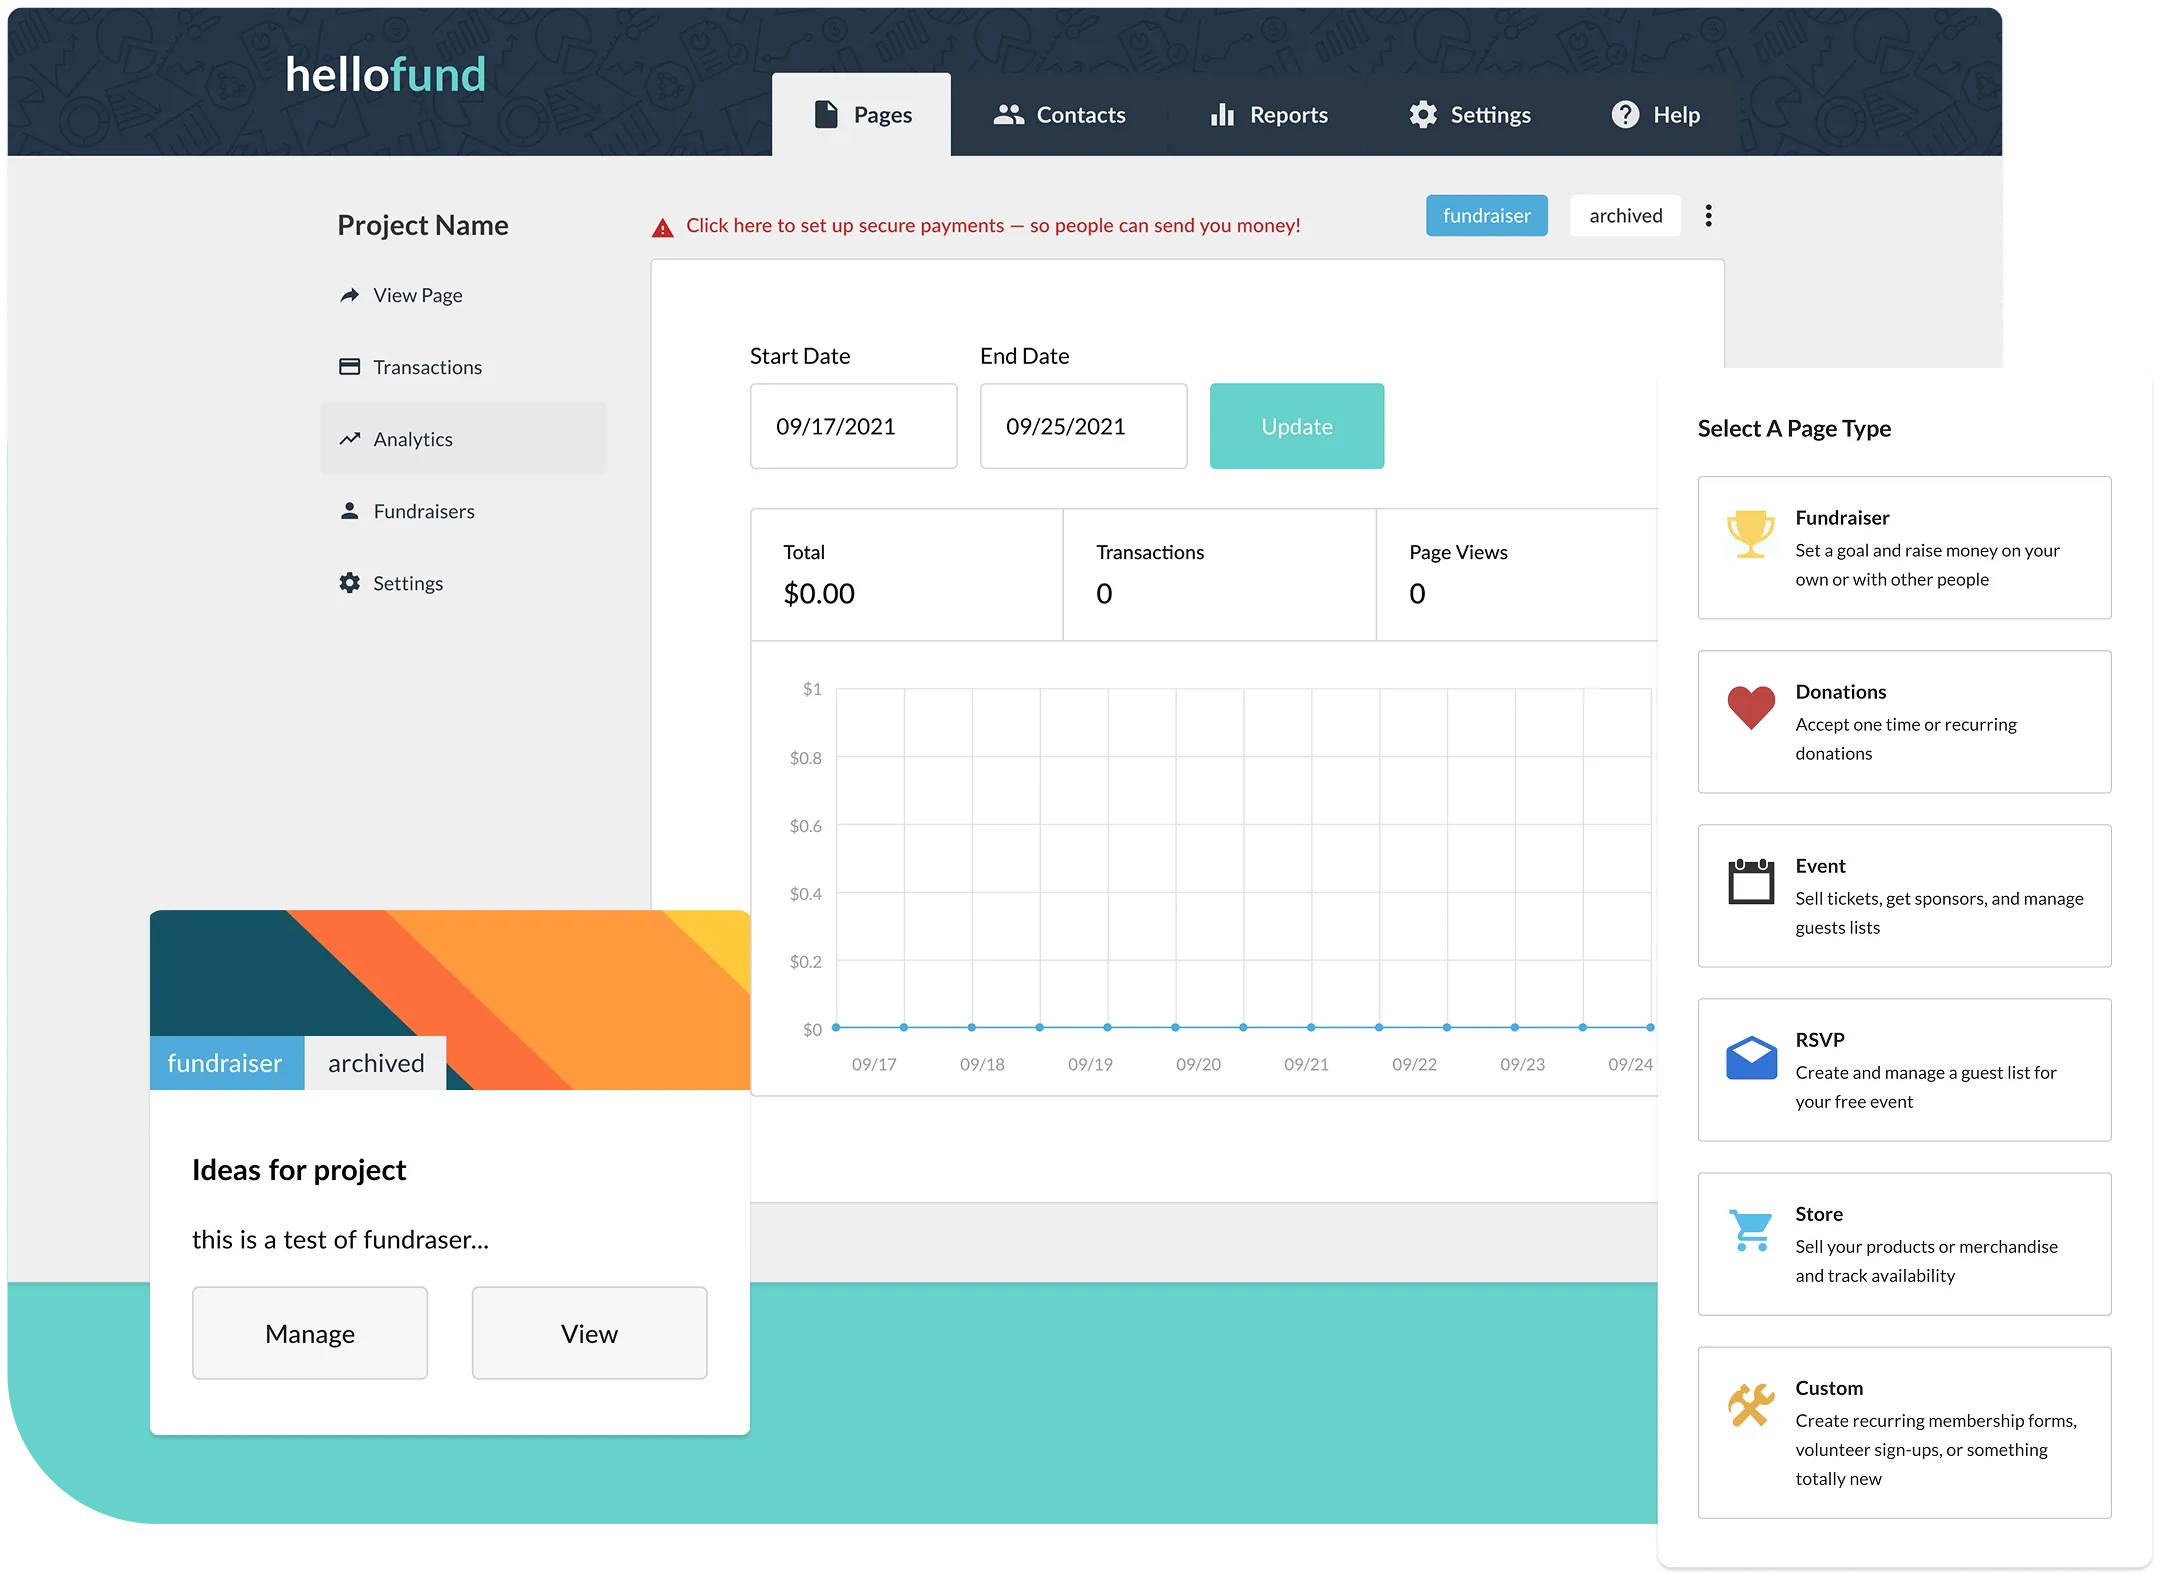Screen dimensions: 2160x1575
Task: Choose the RSVP page type card
Action: [x=1904, y=1070]
